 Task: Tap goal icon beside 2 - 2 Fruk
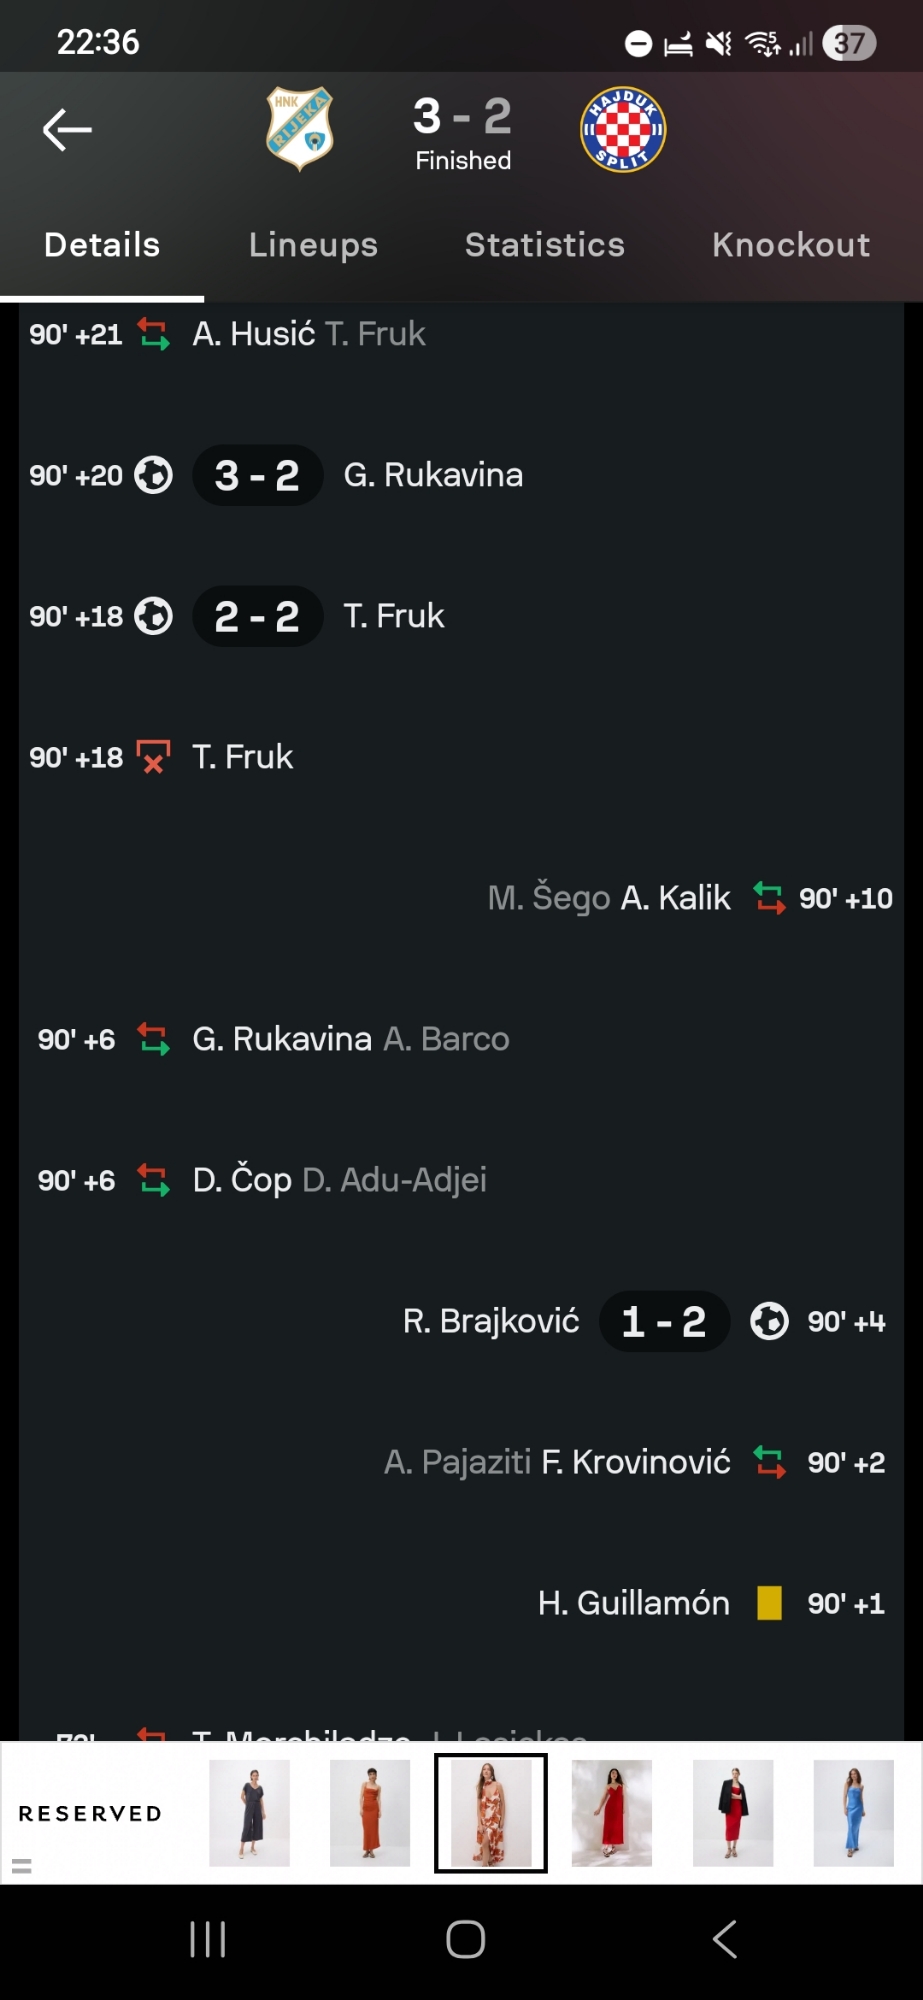point(154,616)
